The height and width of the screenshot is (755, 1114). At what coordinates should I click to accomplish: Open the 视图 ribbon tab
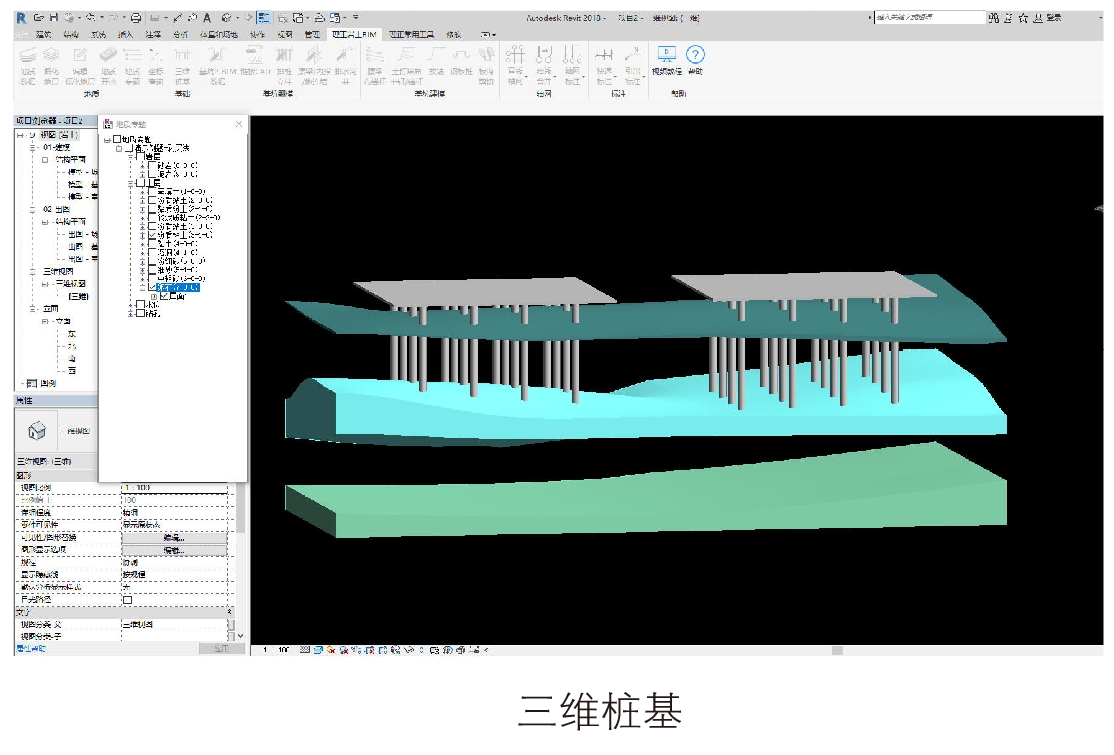[x=285, y=34]
